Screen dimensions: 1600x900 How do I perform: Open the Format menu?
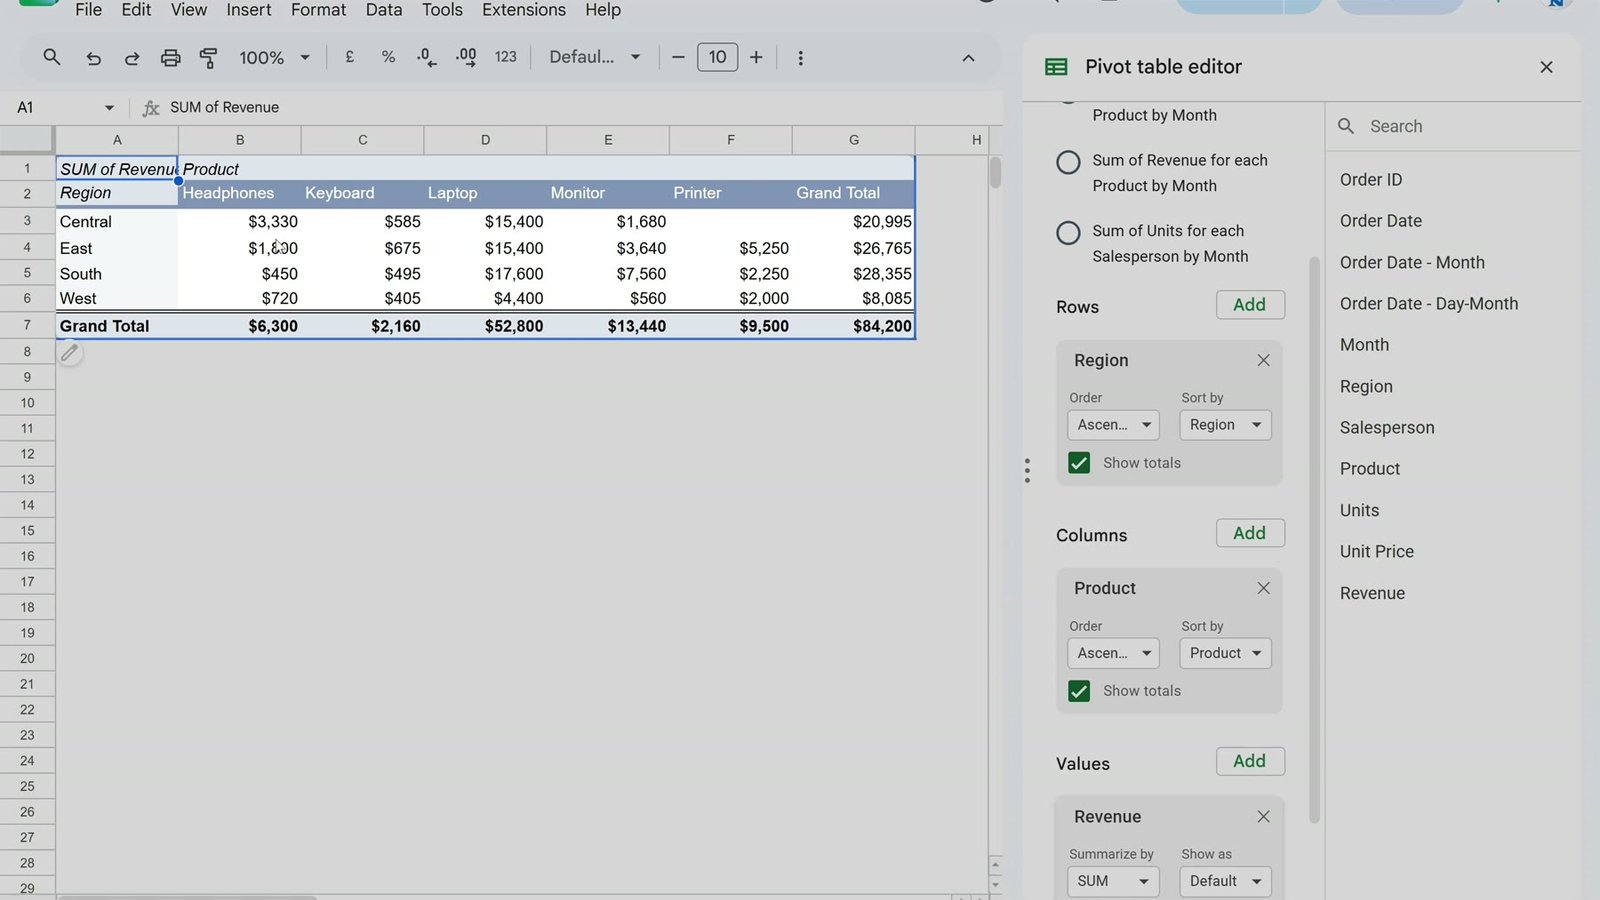click(x=318, y=10)
